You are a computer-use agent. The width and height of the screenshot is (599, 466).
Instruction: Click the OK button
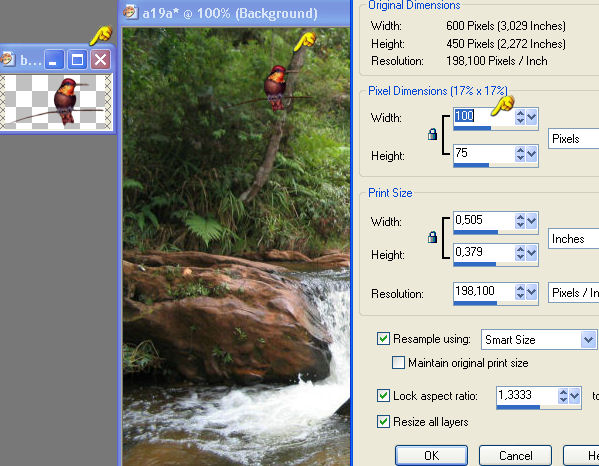[x=431, y=455]
